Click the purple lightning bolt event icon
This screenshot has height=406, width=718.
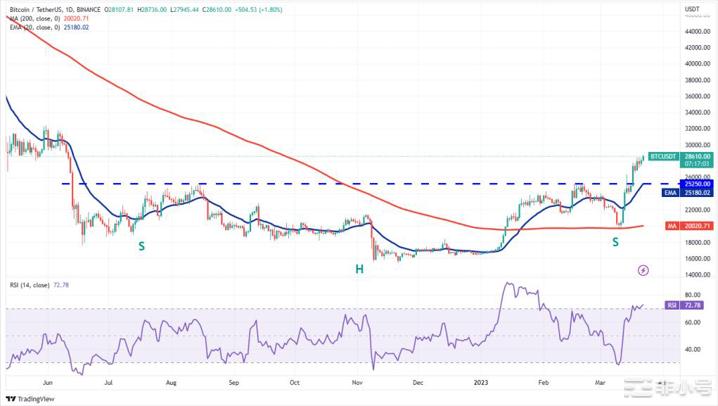(x=642, y=269)
